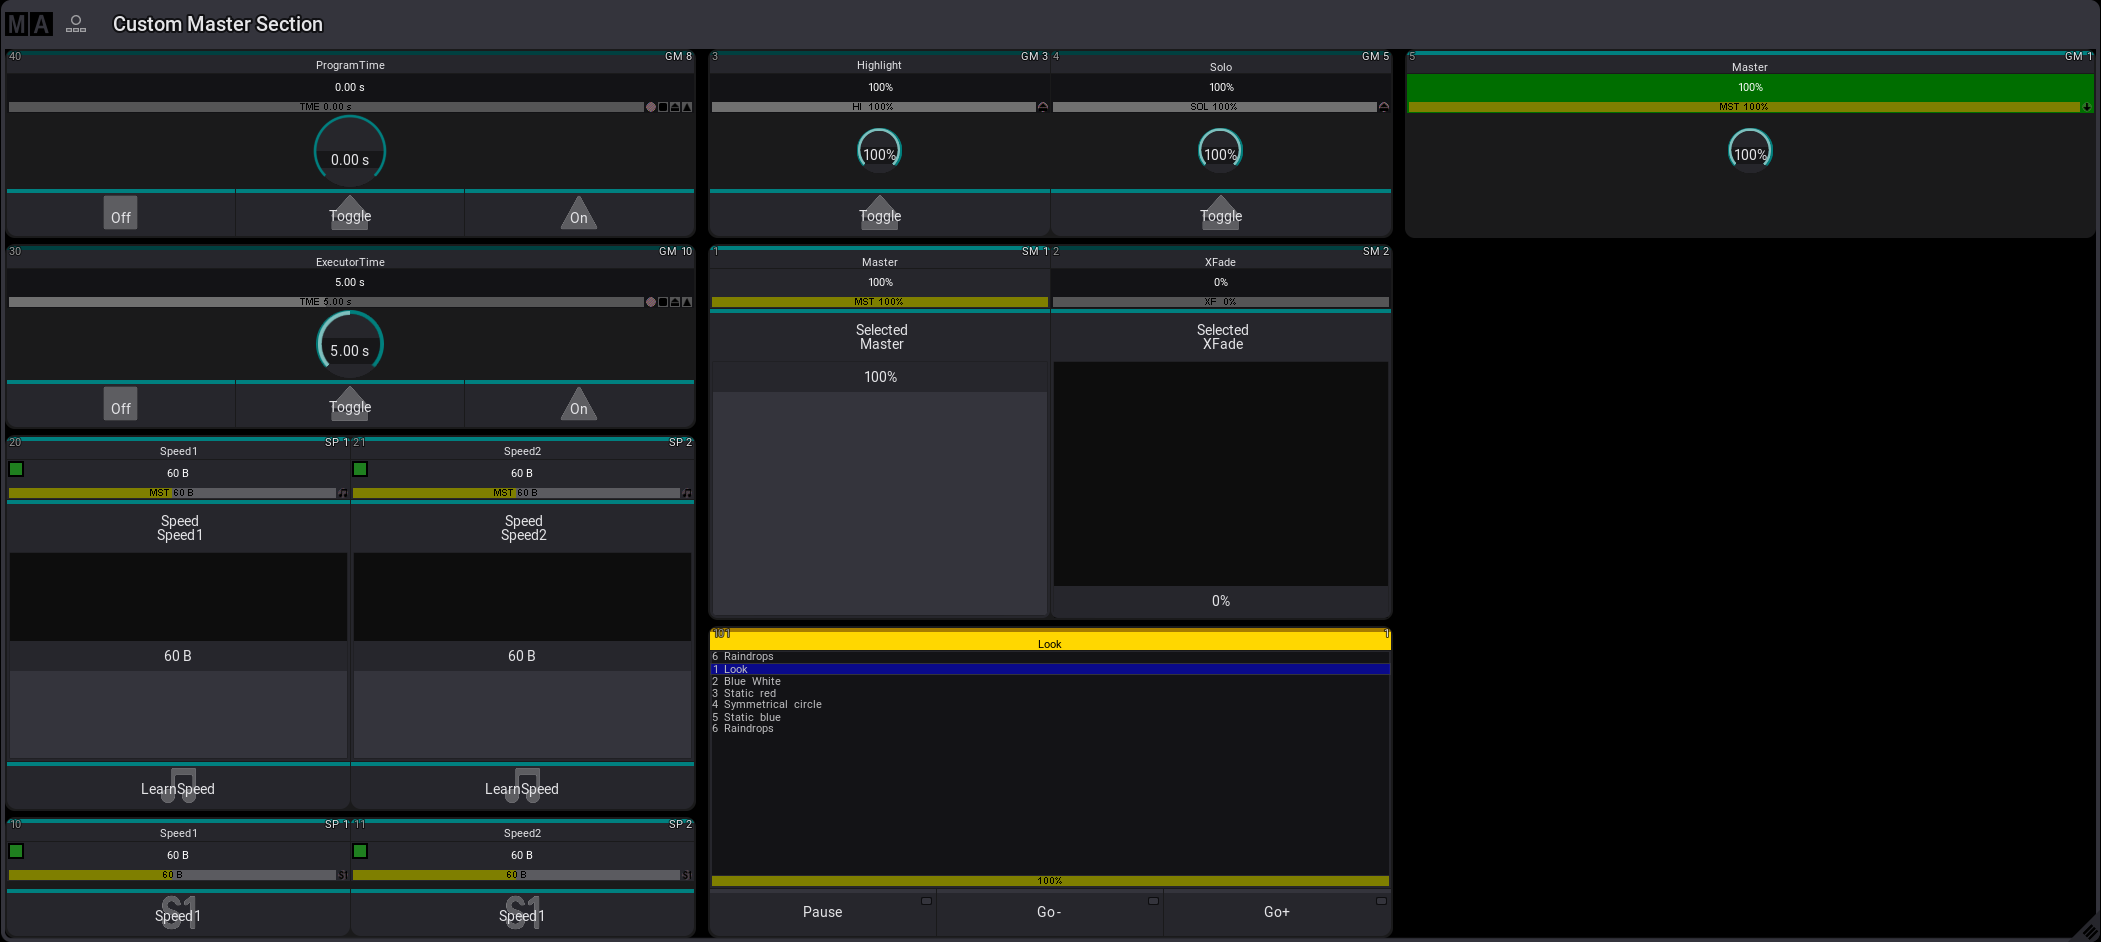This screenshot has height=942, width=2101.
Task: Click green indicator on executor 20 Speed1
Action: 16,469
